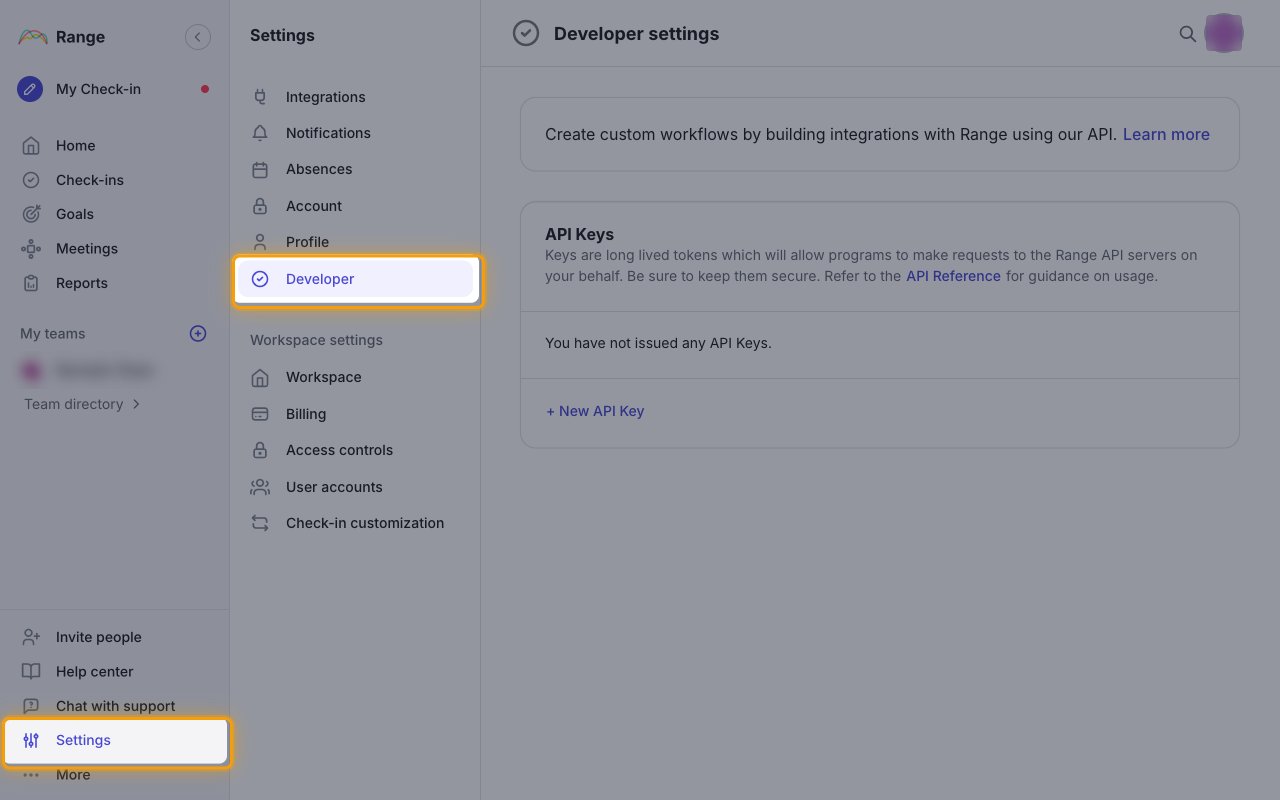Viewport: 1280px width, 800px height.
Task: Open the user avatar menu
Action: [x=1224, y=34]
